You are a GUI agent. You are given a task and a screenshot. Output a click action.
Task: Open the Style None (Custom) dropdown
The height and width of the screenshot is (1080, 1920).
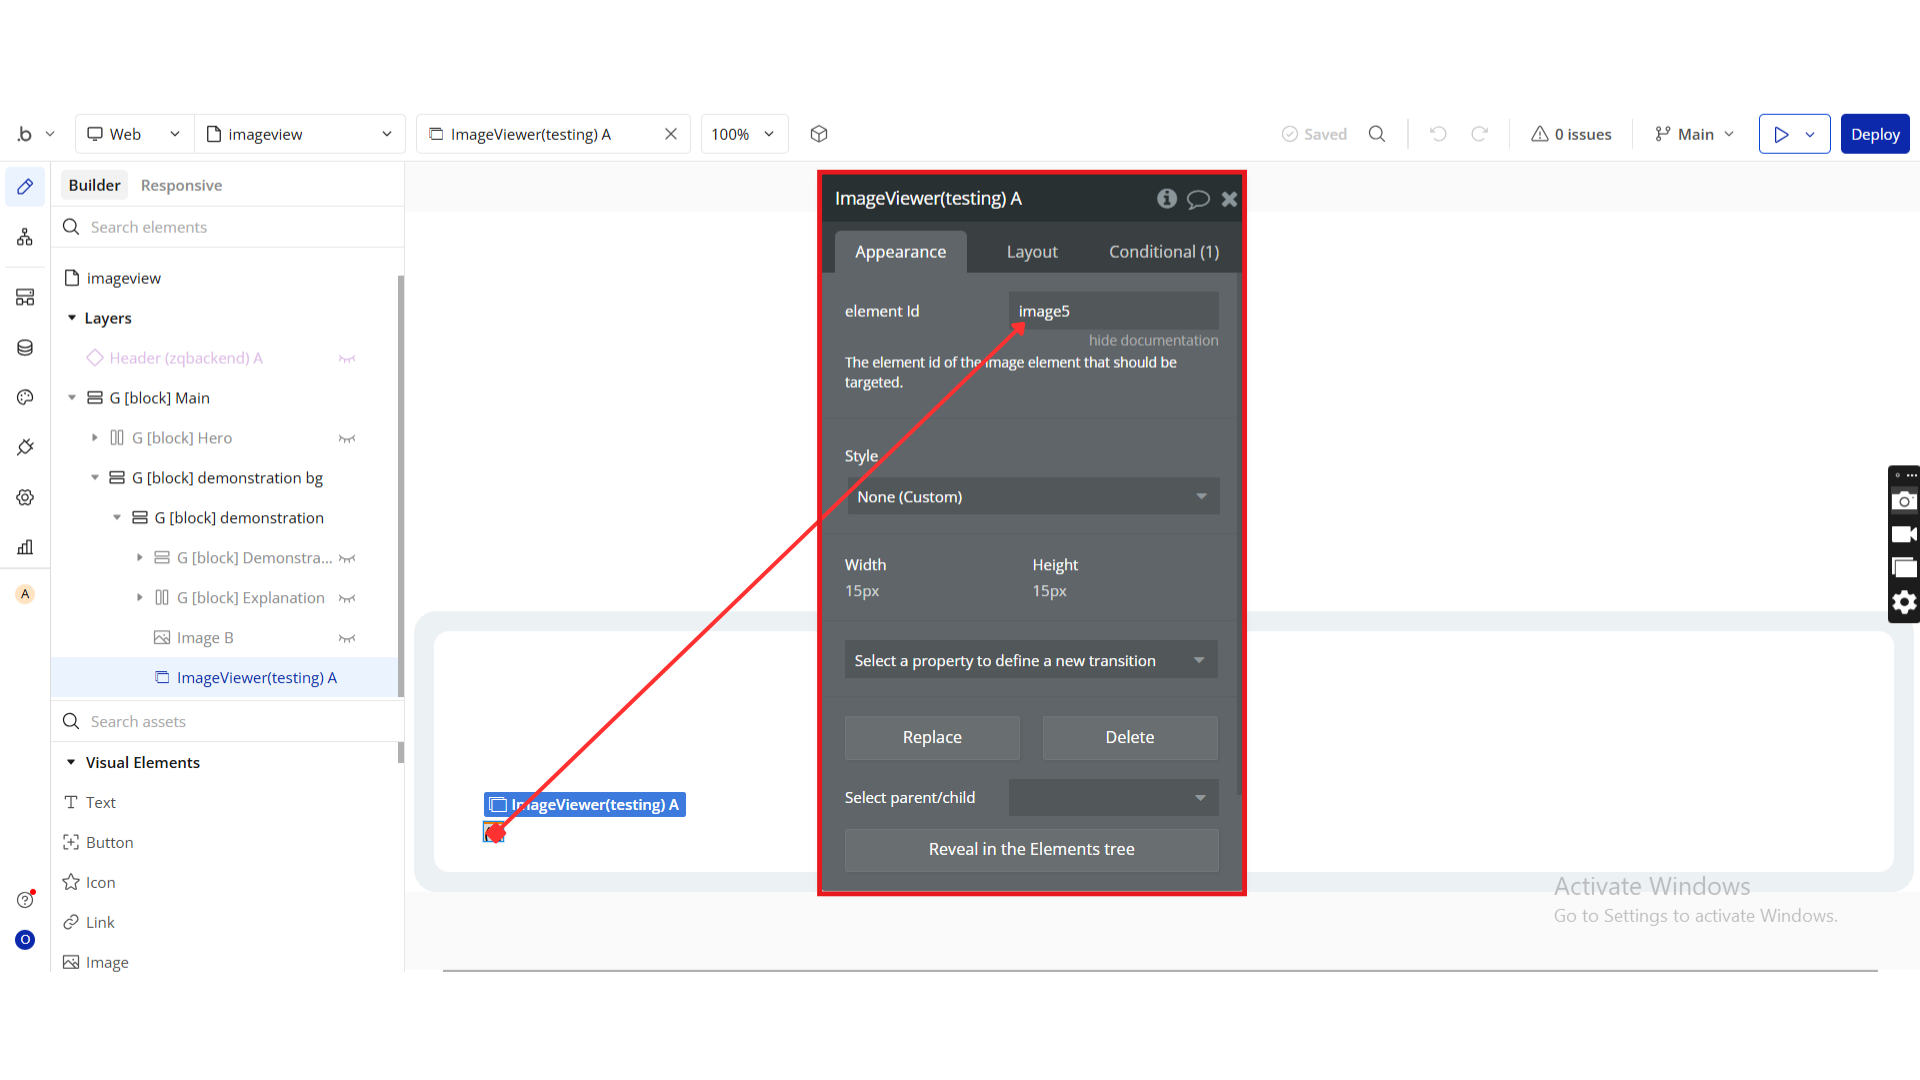(1032, 497)
